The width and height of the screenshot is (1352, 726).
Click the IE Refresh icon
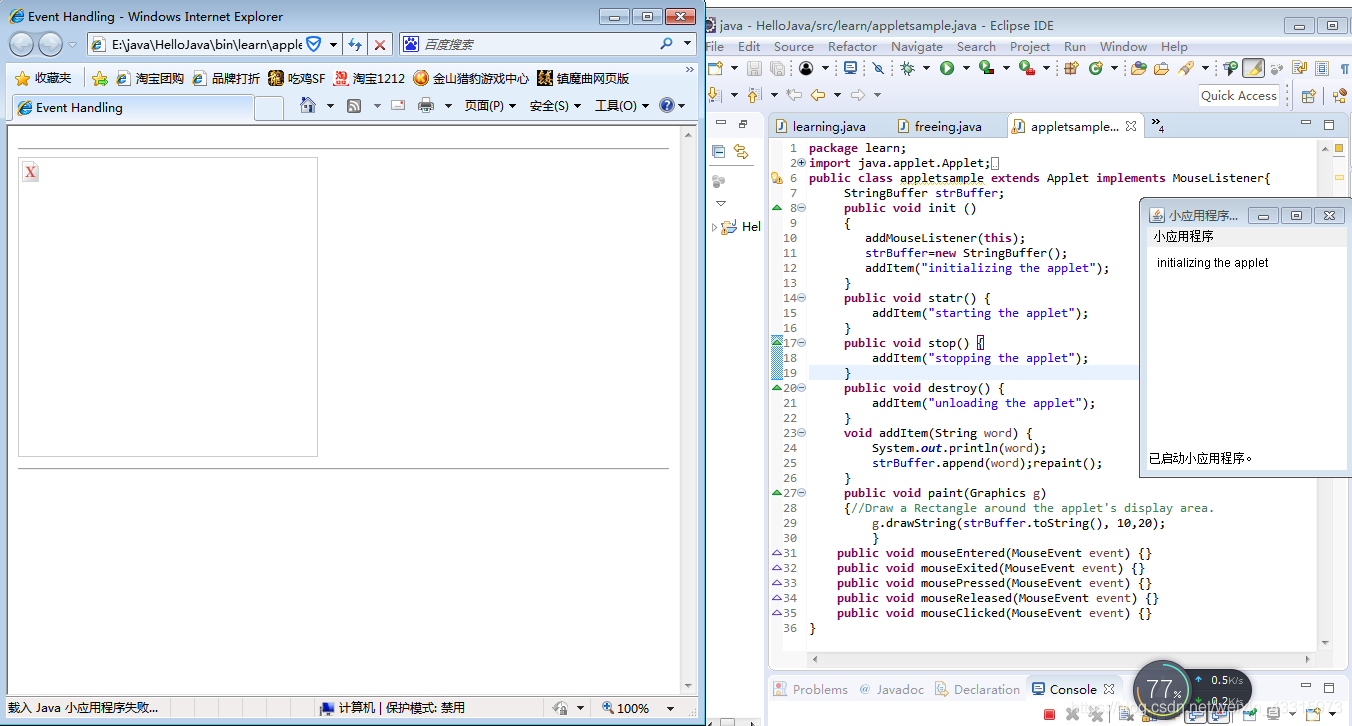click(354, 44)
